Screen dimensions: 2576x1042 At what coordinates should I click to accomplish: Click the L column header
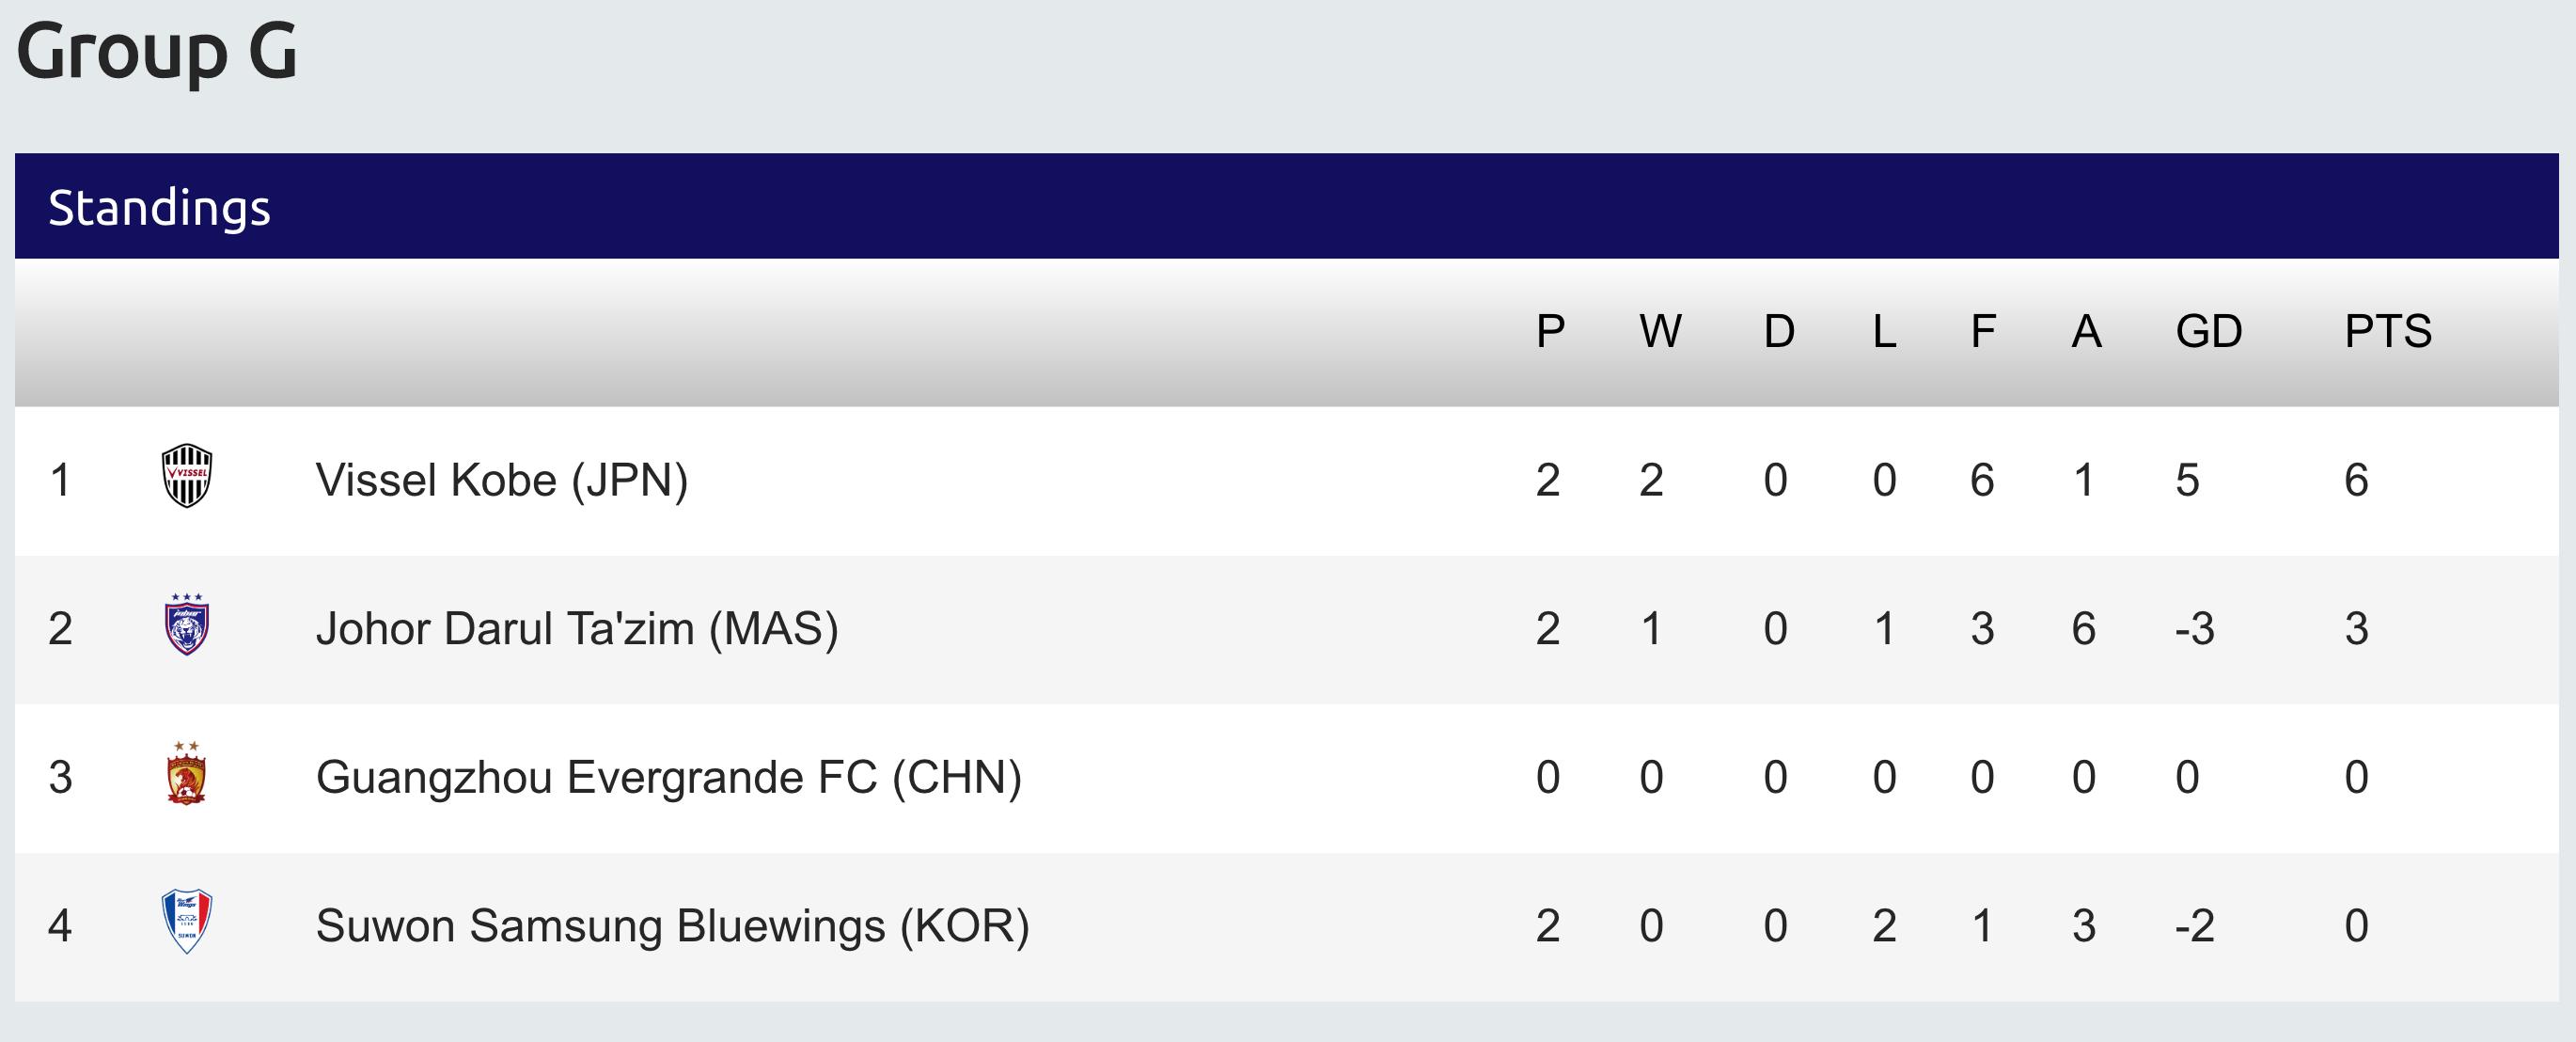pos(1884,332)
